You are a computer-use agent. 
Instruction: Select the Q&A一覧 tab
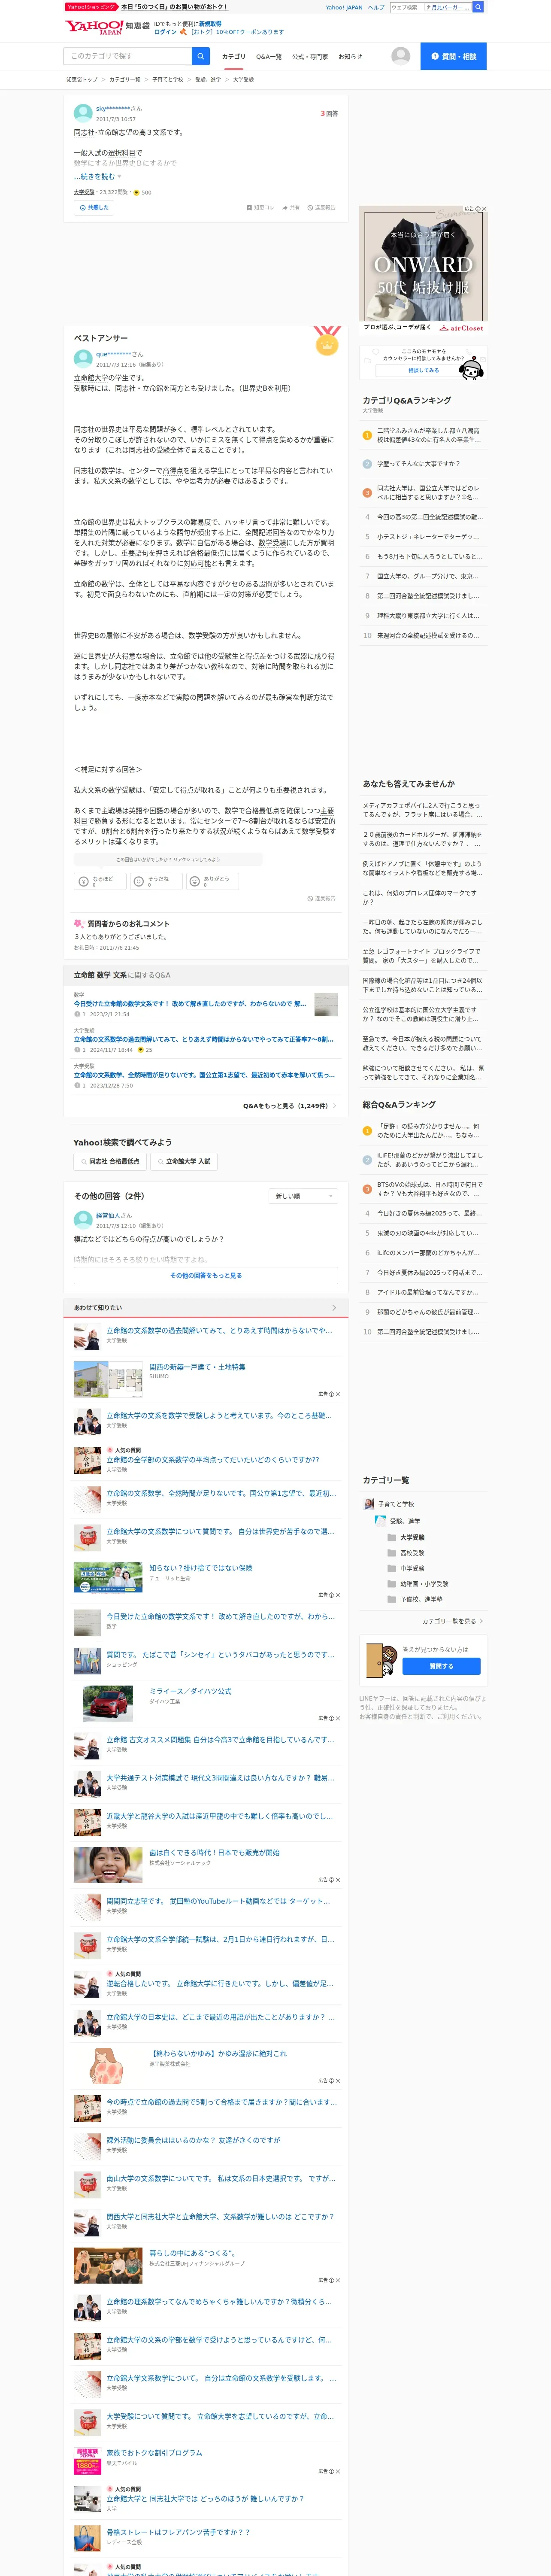click(269, 57)
